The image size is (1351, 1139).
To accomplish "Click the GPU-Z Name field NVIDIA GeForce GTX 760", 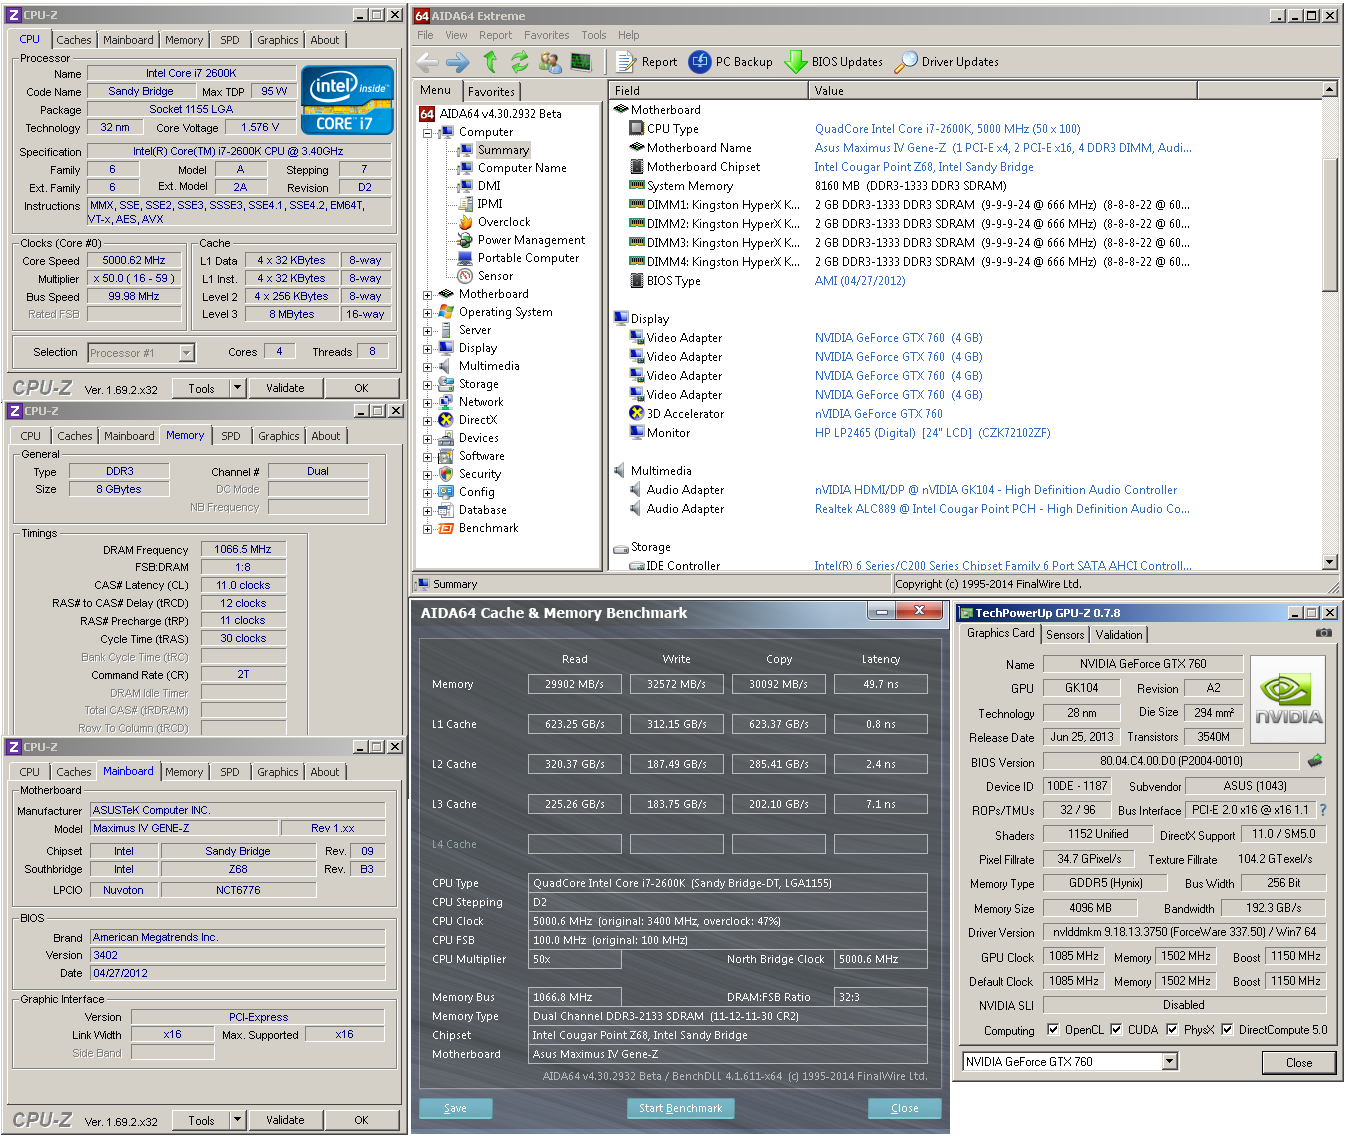I will 1143,664.
